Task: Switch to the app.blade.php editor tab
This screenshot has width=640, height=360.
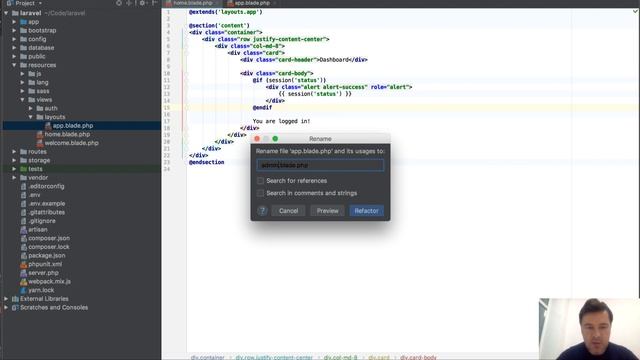Action: [x=251, y=3]
